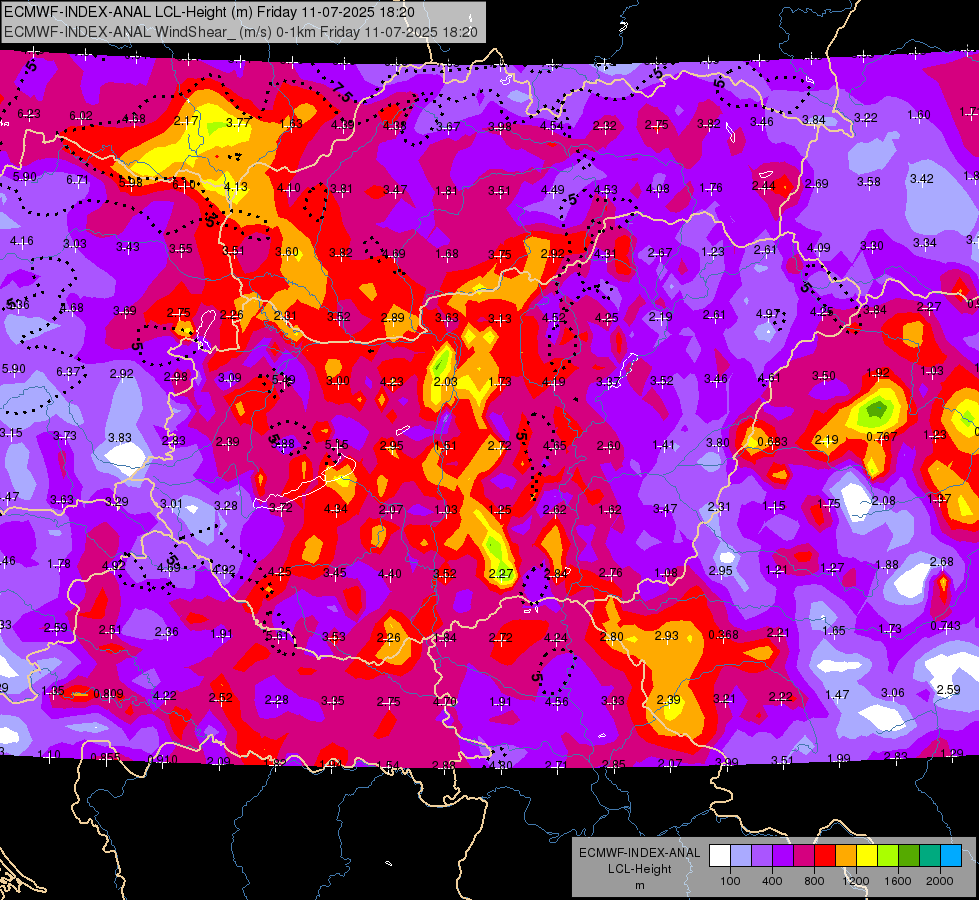Image resolution: width=979 pixels, height=900 pixels.
Task: Click the wind shear value 2.44
Action: pos(764,185)
